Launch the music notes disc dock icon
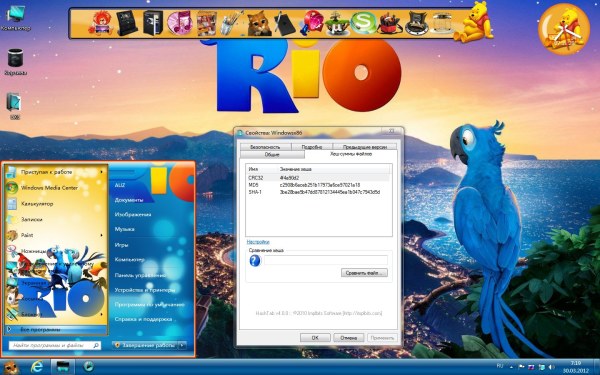600x375 pixels. [x=179, y=23]
